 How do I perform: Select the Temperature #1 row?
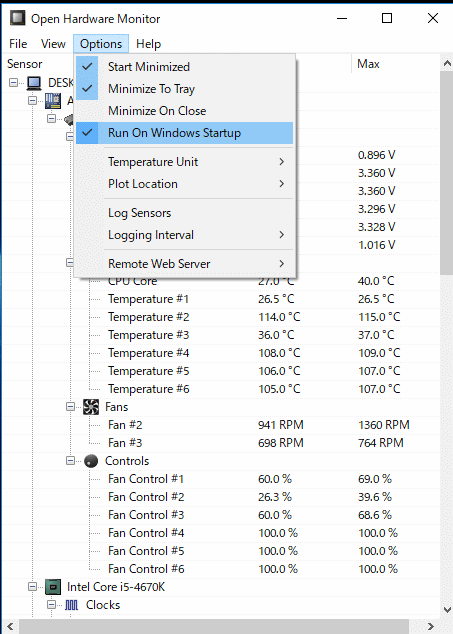(x=221, y=299)
